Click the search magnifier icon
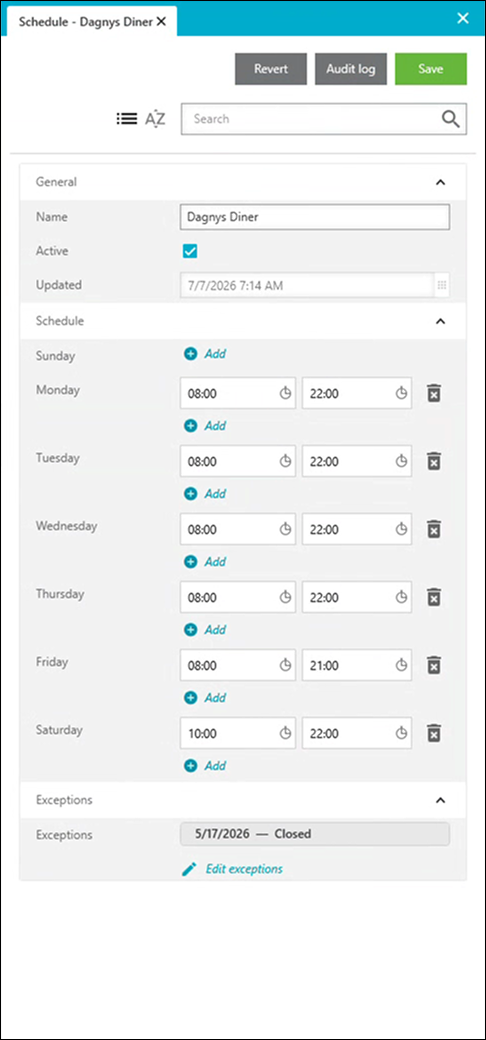This screenshot has width=486, height=1040. coord(451,119)
